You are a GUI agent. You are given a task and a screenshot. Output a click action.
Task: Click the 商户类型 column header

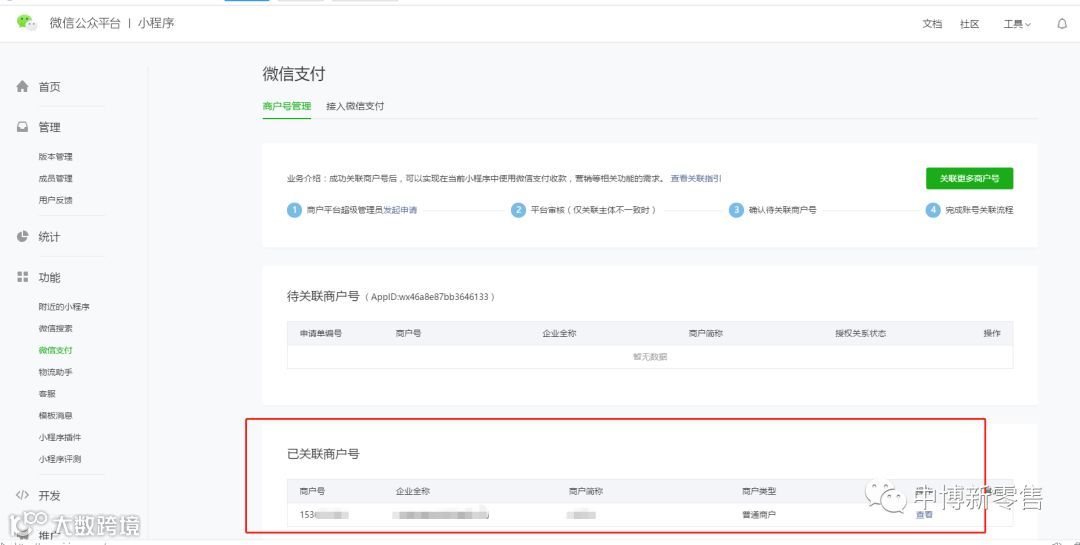pos(759,491)
